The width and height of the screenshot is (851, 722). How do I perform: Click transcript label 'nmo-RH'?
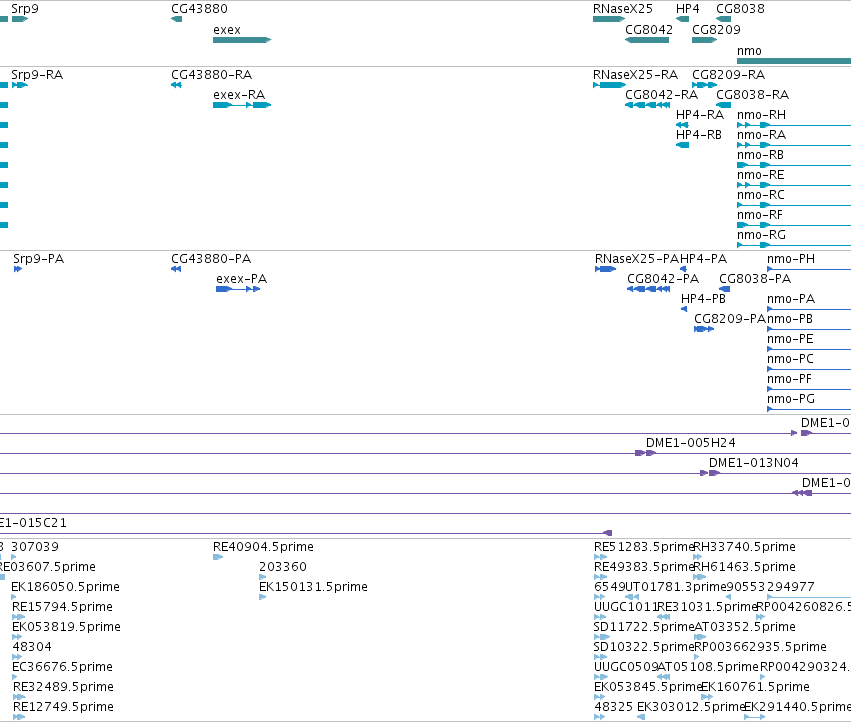click(761, 115)
